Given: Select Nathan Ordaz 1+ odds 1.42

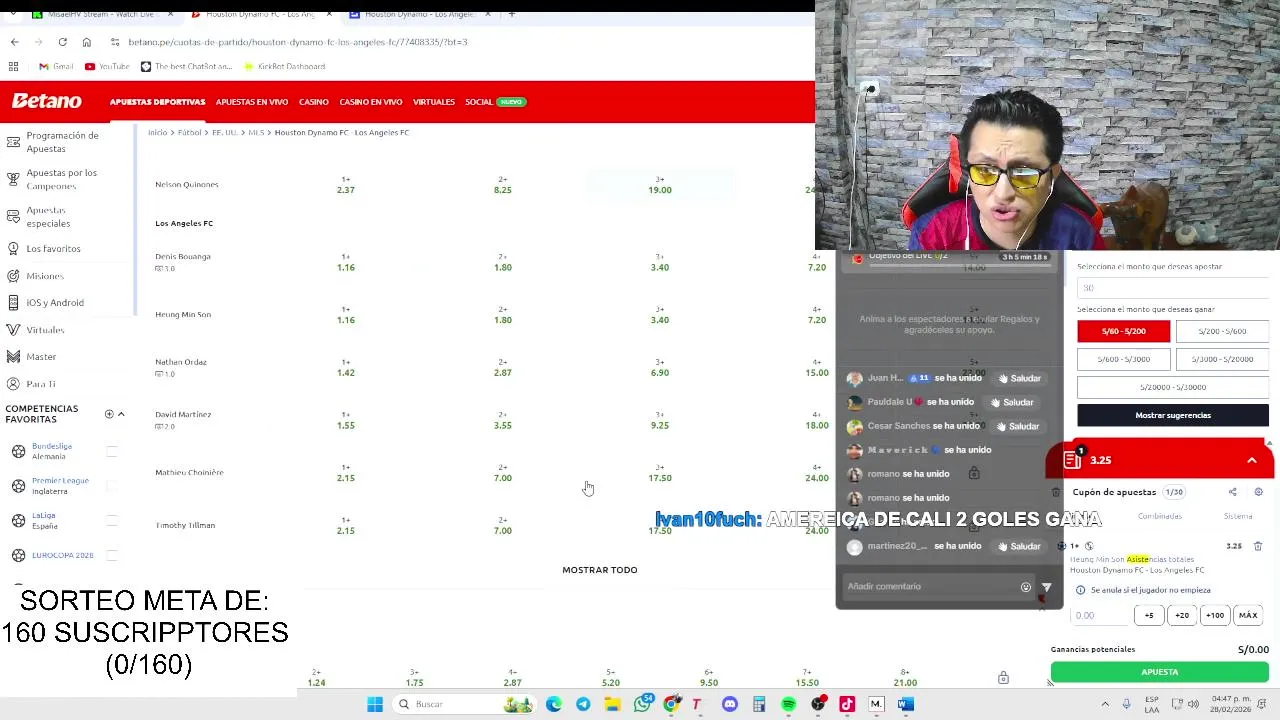Looking at the screenshot, I should 345,367.
